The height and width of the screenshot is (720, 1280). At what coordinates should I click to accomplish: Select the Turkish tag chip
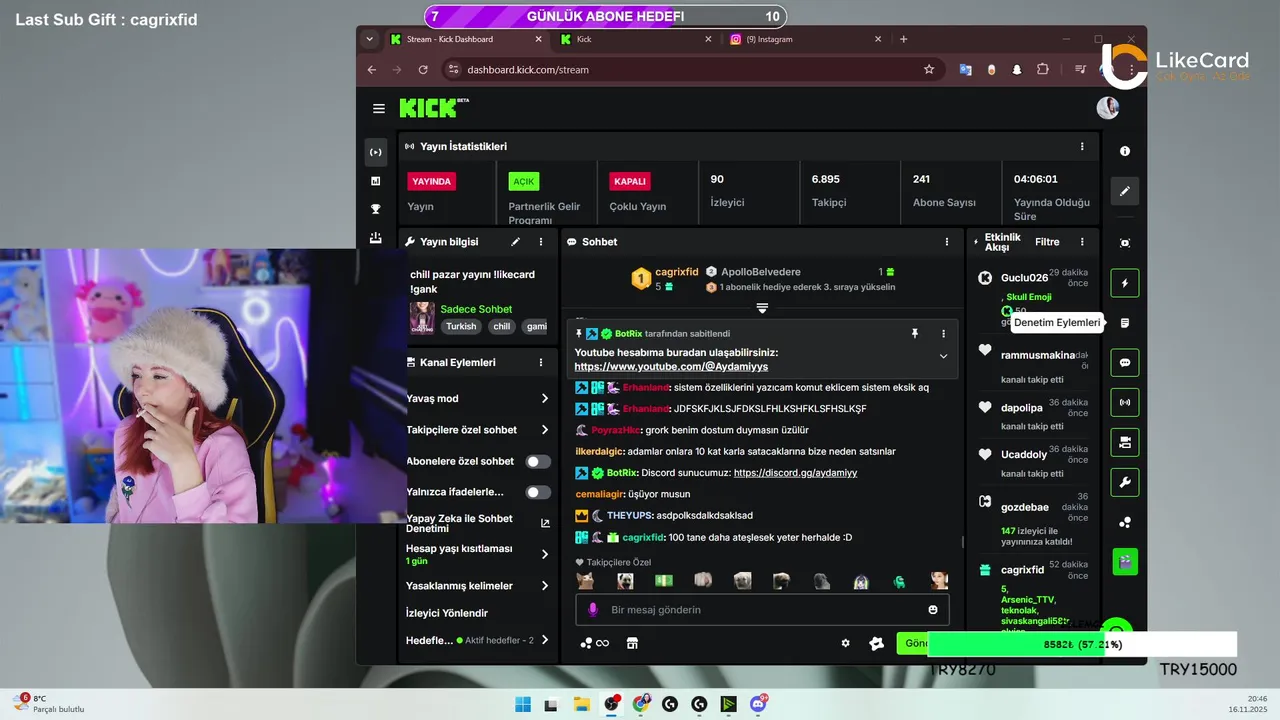click(461, 326)
